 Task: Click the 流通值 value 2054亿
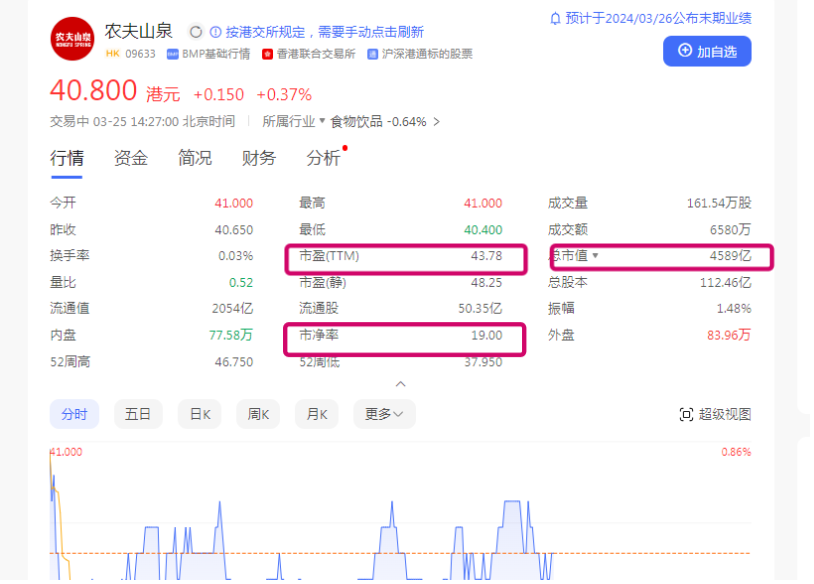pos(232,308)
